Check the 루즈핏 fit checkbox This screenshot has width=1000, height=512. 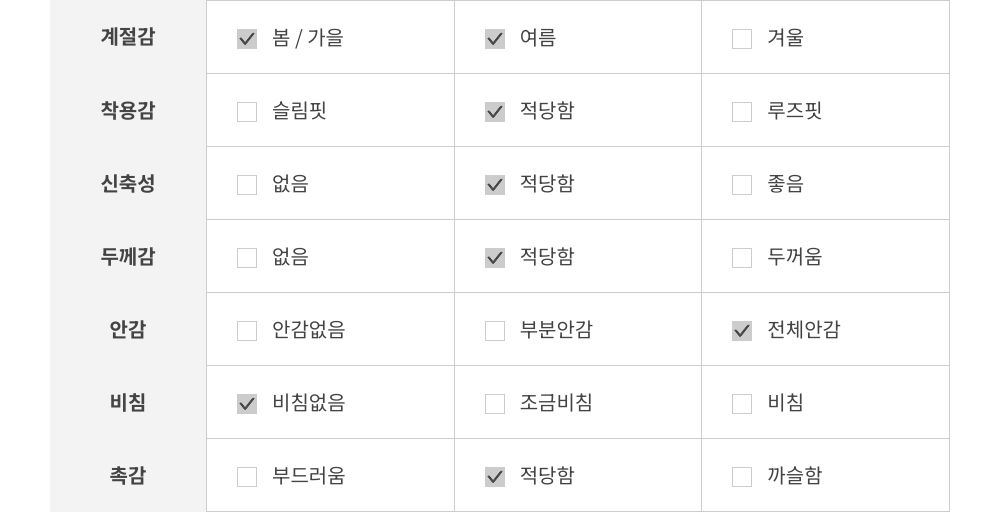pyautogui.click(x=742, y=112)
